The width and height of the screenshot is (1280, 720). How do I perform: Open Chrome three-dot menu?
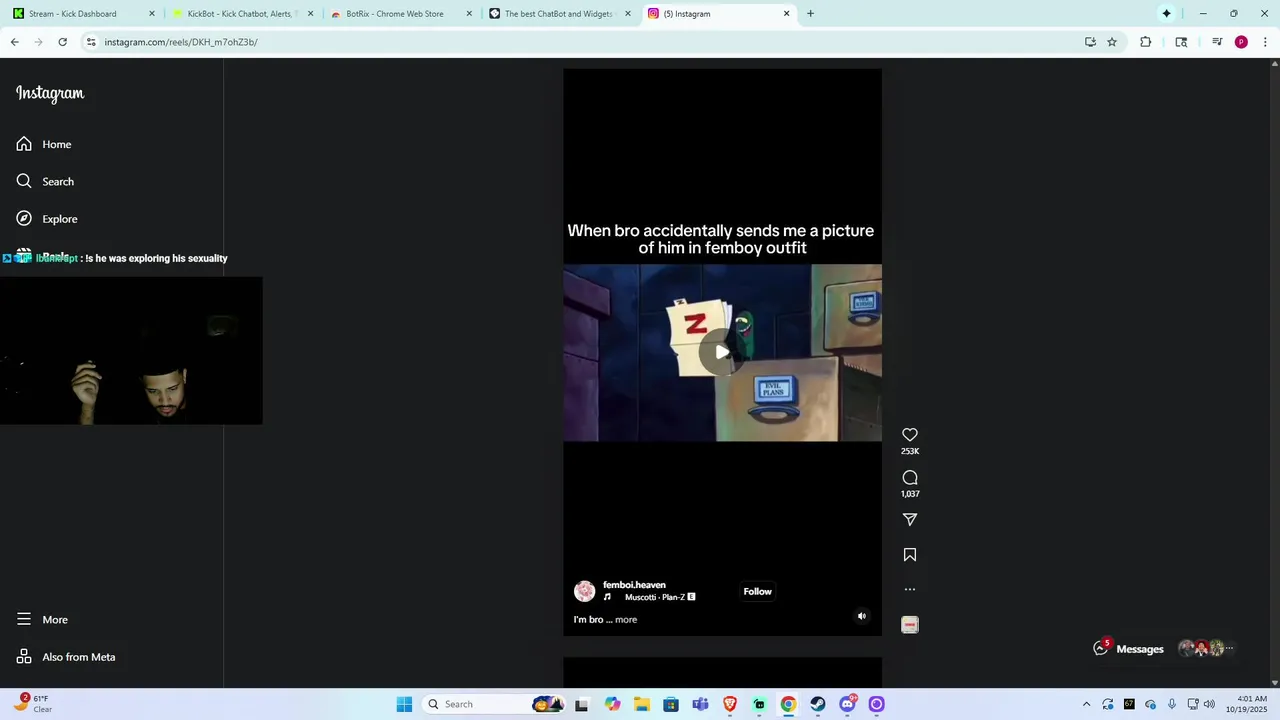pyautogui.click(x=1265, y=42)
